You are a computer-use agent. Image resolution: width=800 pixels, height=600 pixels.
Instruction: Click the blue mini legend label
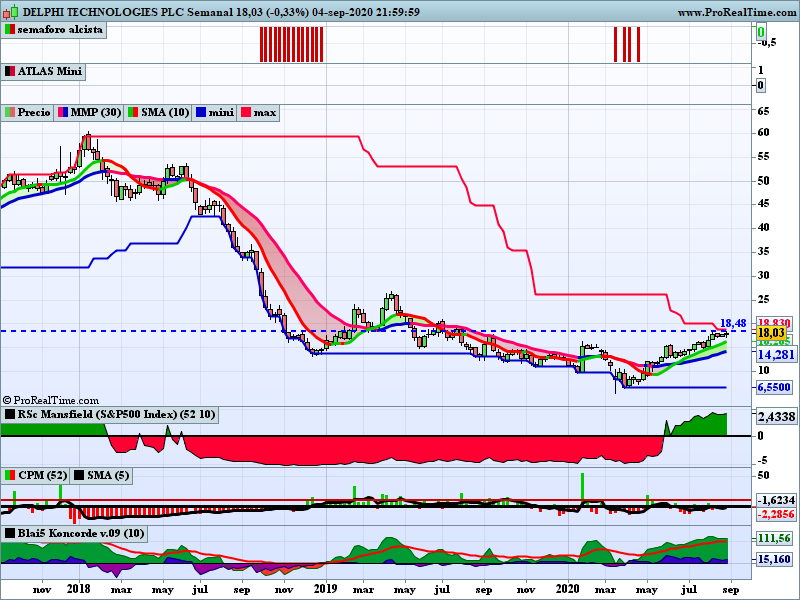click(221, 112)
